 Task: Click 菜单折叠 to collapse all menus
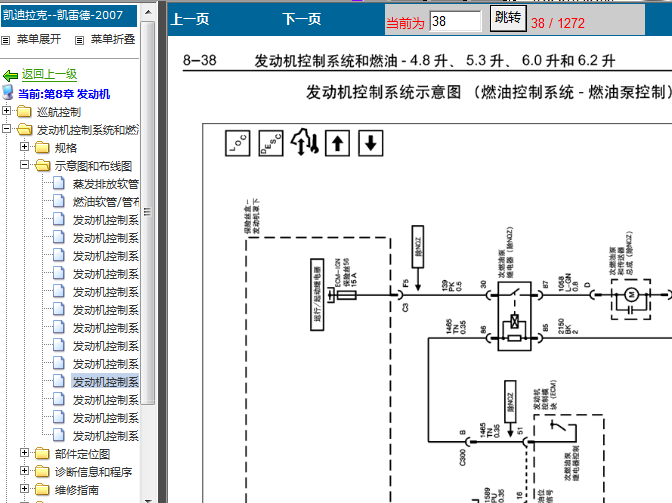(x=113, y=39)
